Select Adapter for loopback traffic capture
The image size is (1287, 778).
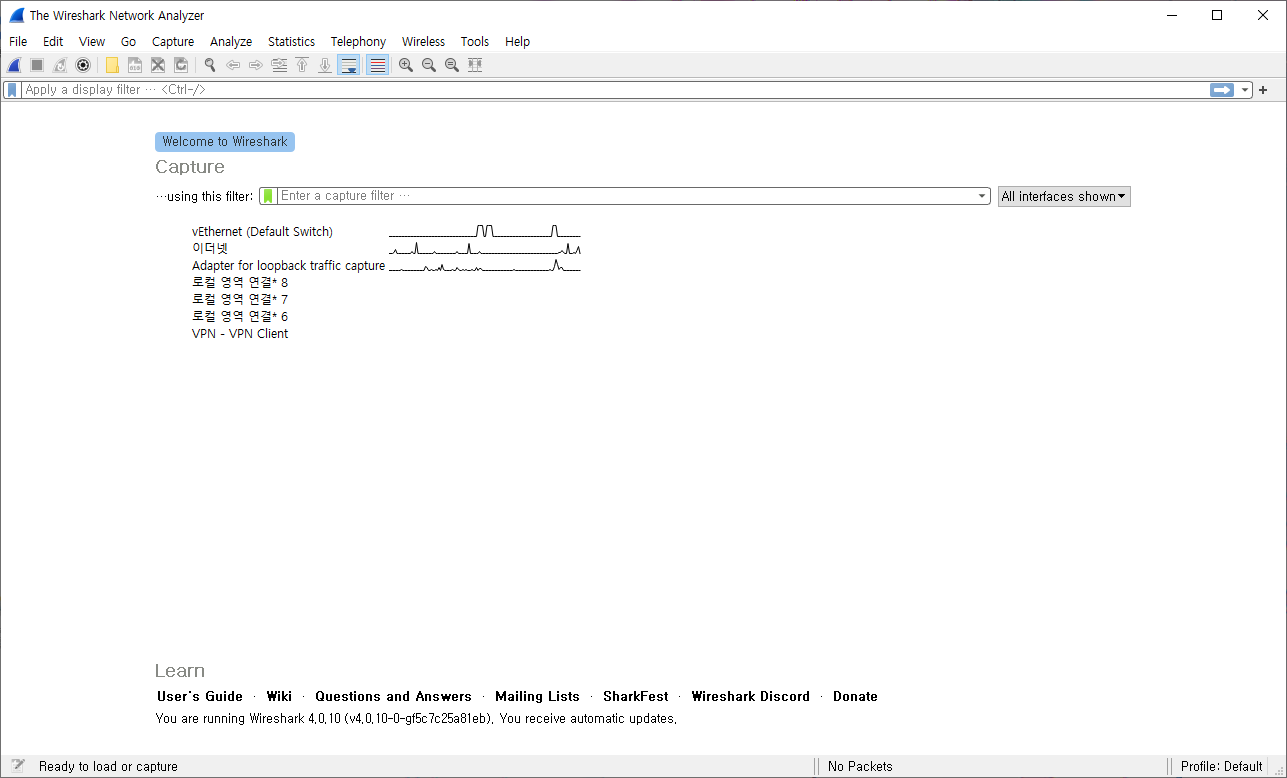(288, 266)
